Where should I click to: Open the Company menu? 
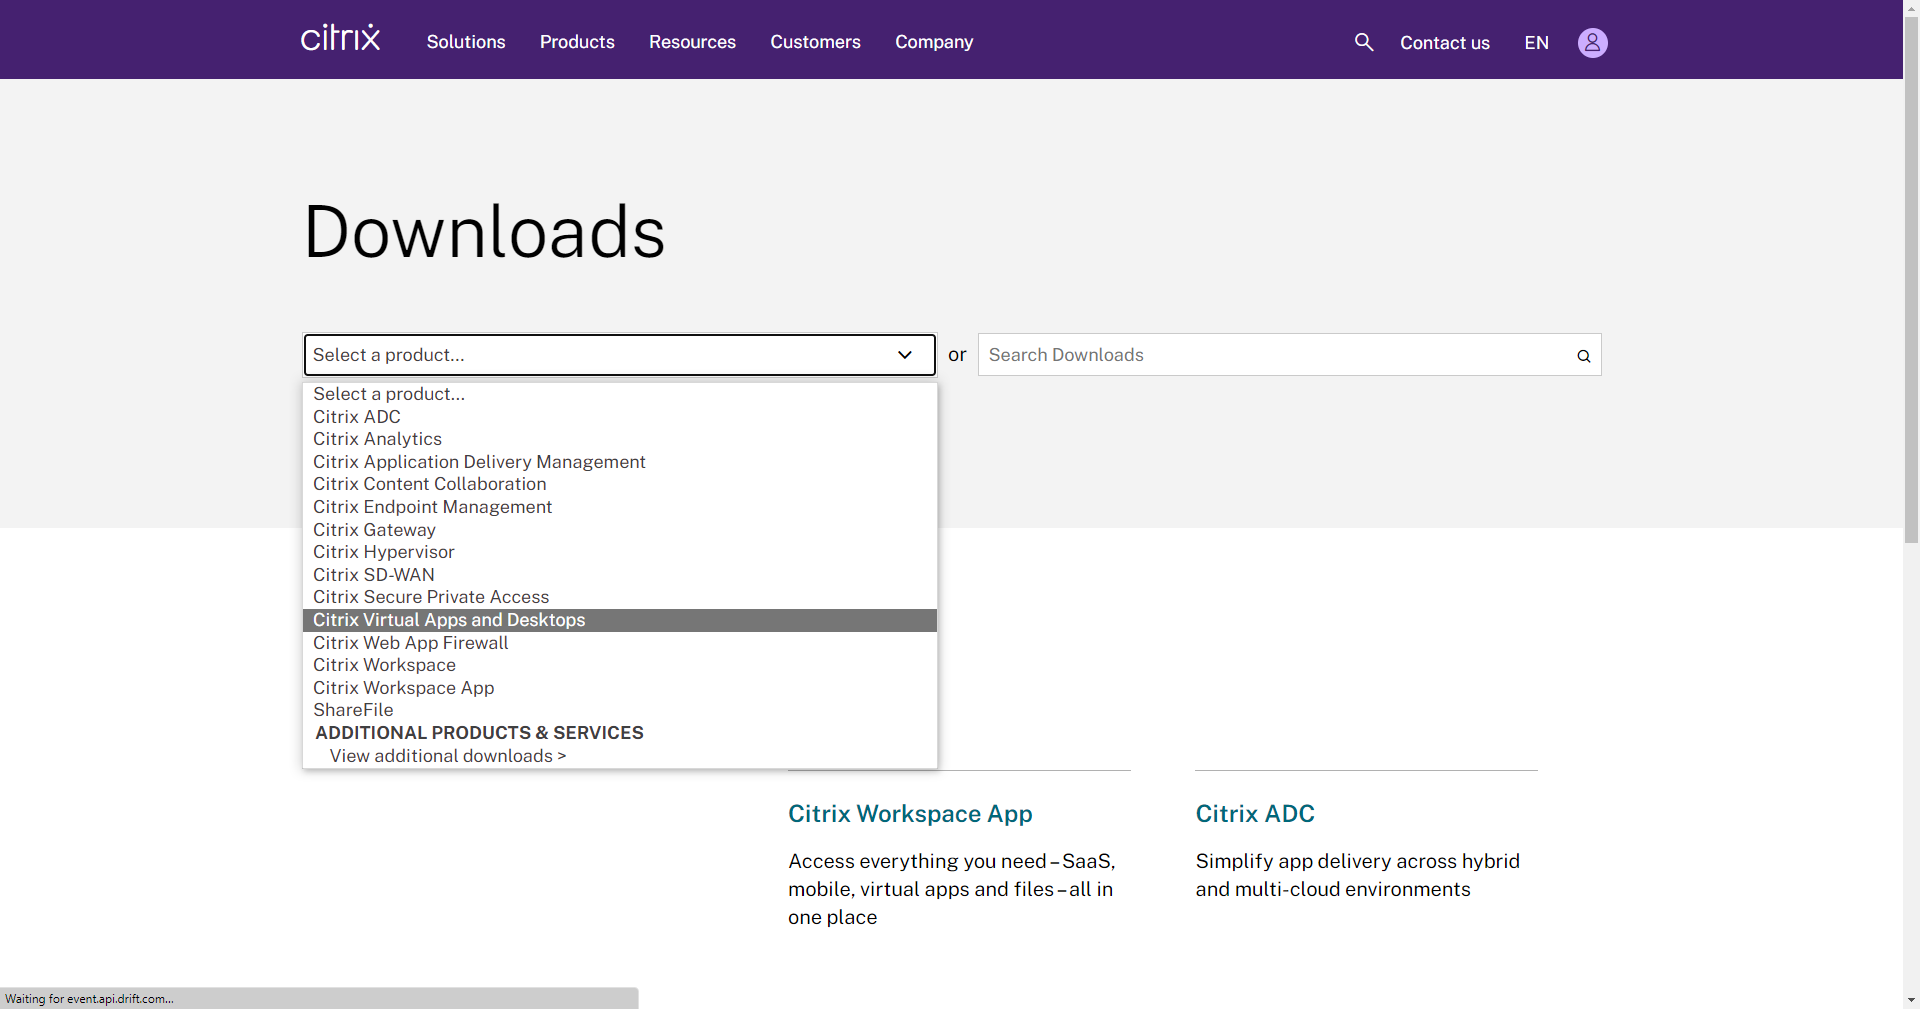[x=933, y=42]
